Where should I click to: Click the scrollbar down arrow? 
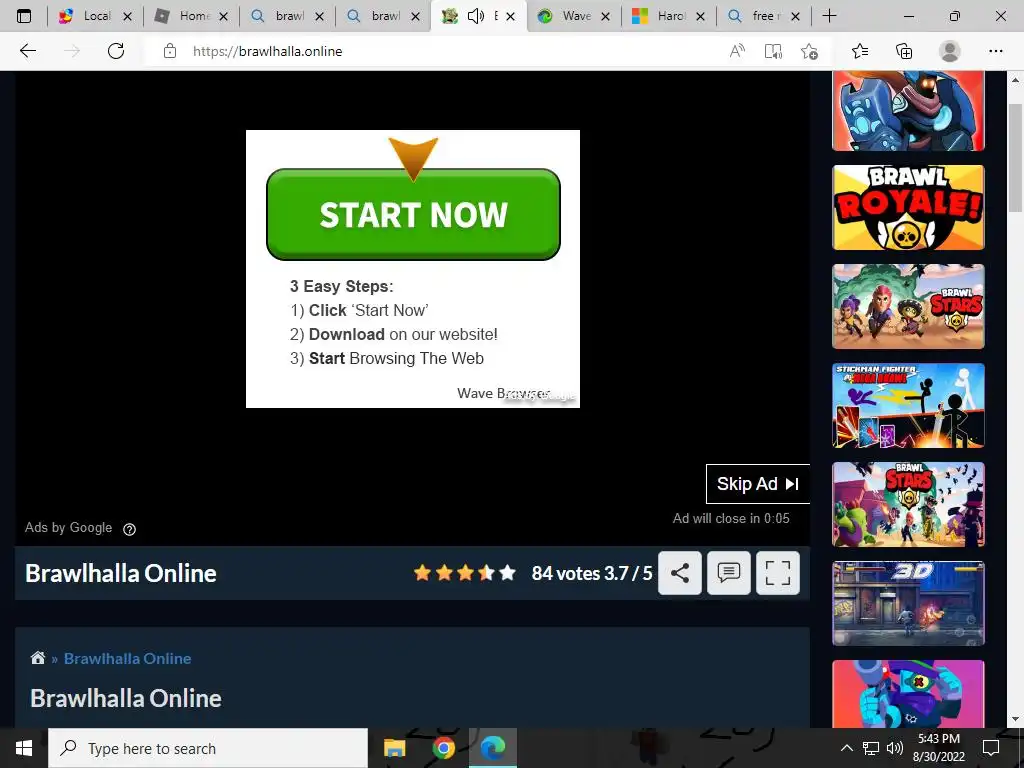[1015, 720]
